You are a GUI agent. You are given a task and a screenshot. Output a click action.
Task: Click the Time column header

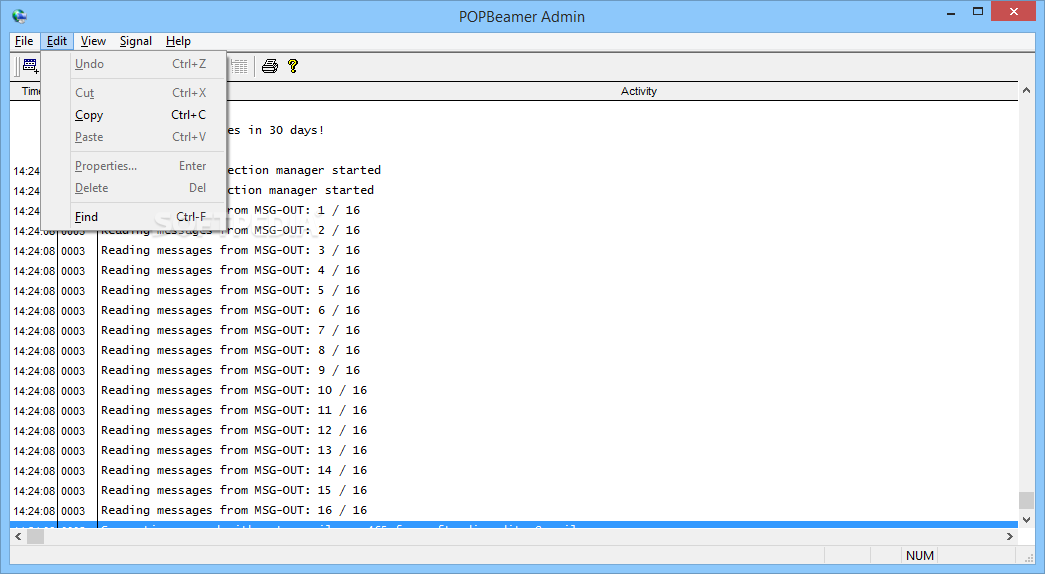pyautogui.click(x=27, y=91)
